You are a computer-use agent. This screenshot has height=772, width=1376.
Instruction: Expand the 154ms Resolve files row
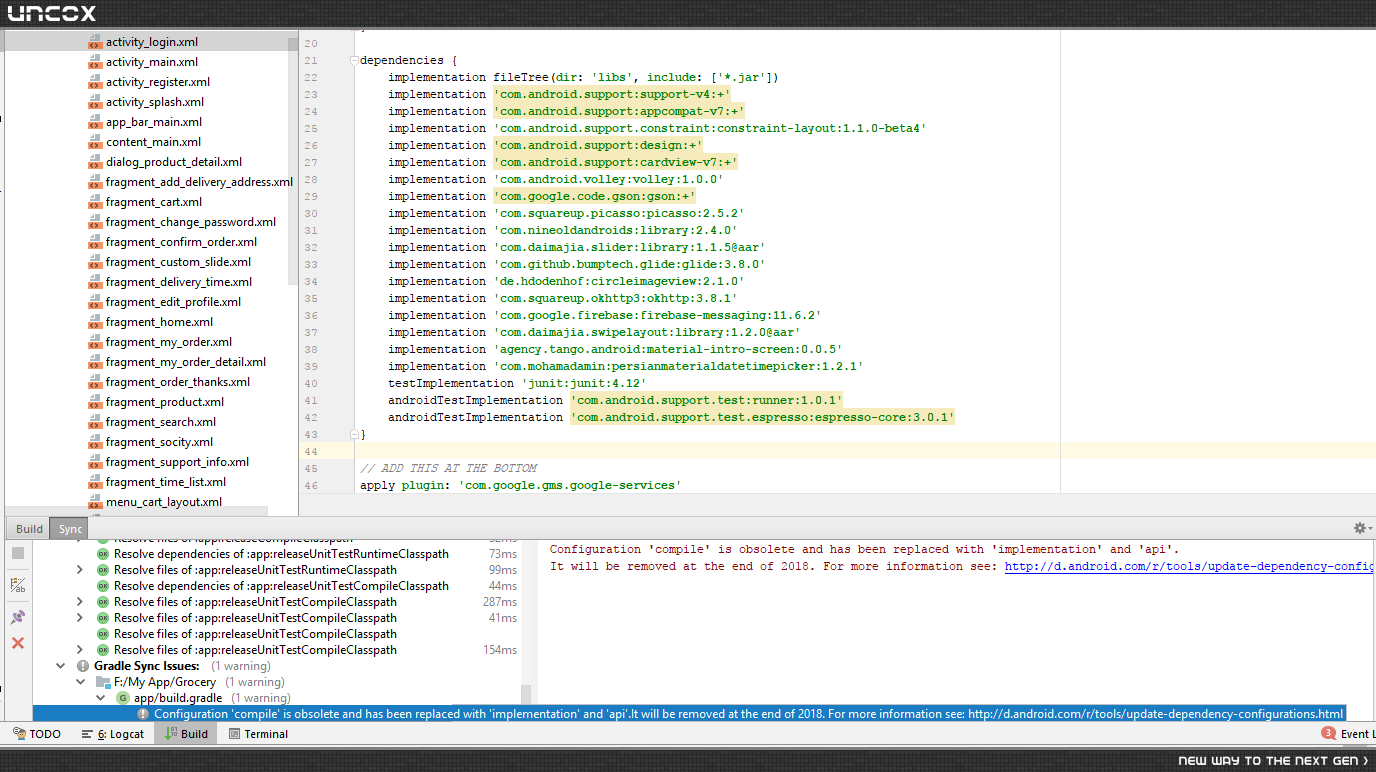coord(80,650)
